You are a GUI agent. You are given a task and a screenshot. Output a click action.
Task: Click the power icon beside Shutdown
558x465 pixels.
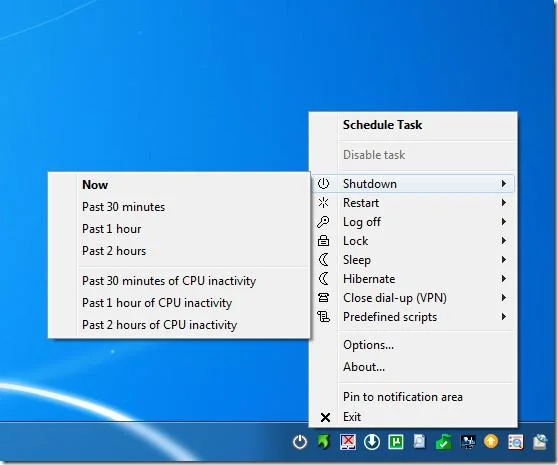(x=323, y=184)
